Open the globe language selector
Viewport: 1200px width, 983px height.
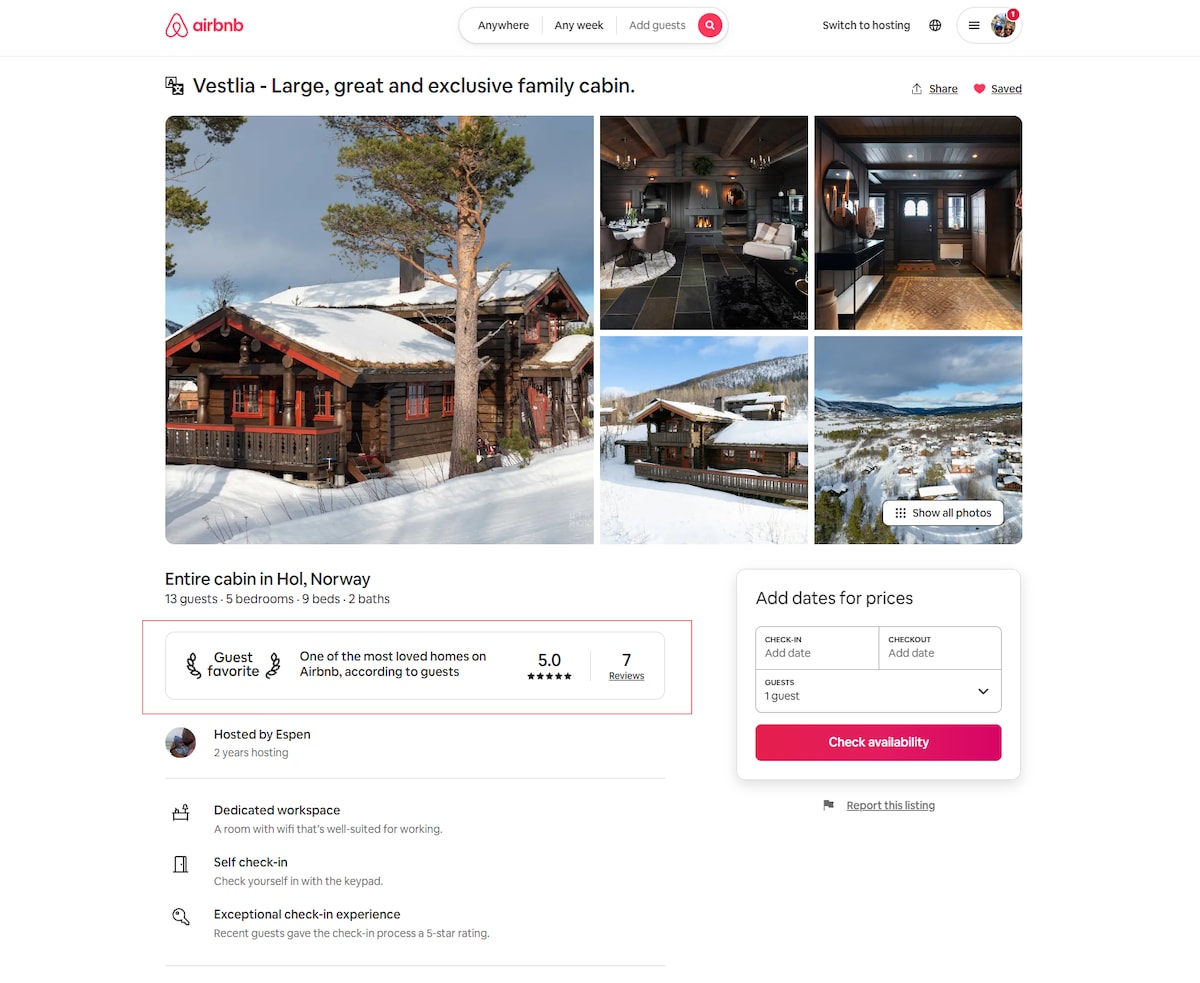pos(935,26)
